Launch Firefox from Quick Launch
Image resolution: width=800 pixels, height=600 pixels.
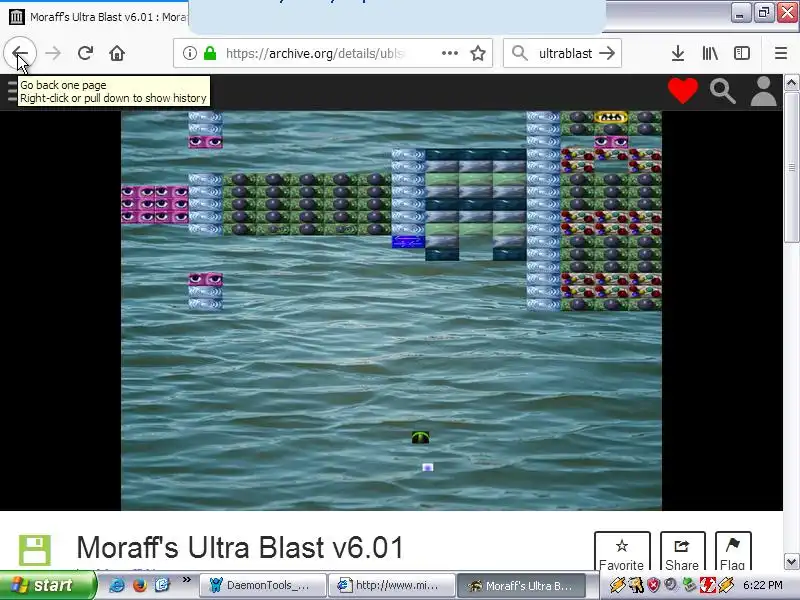pos(139,585)
